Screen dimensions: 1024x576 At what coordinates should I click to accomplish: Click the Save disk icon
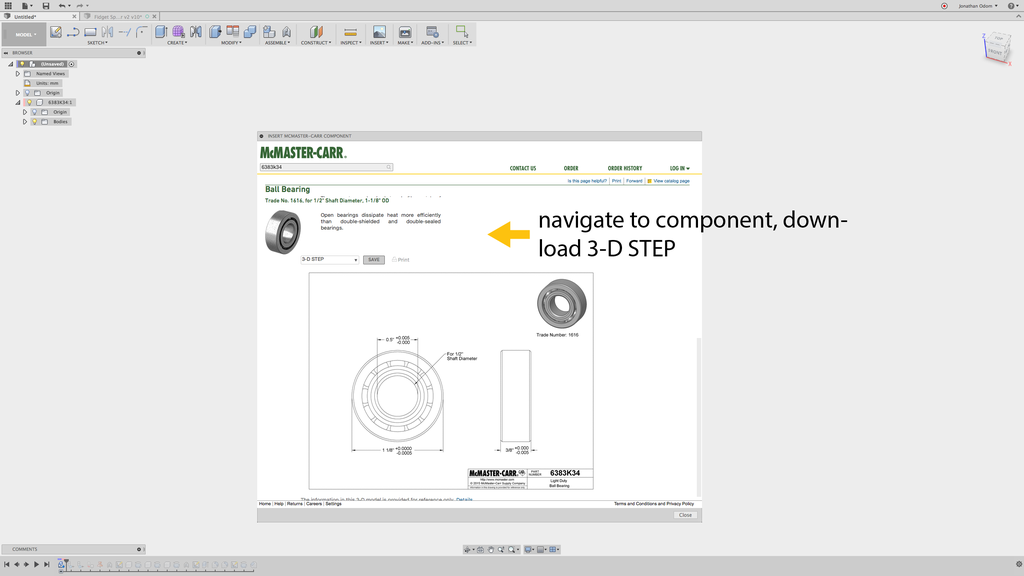tap(46, 6)
